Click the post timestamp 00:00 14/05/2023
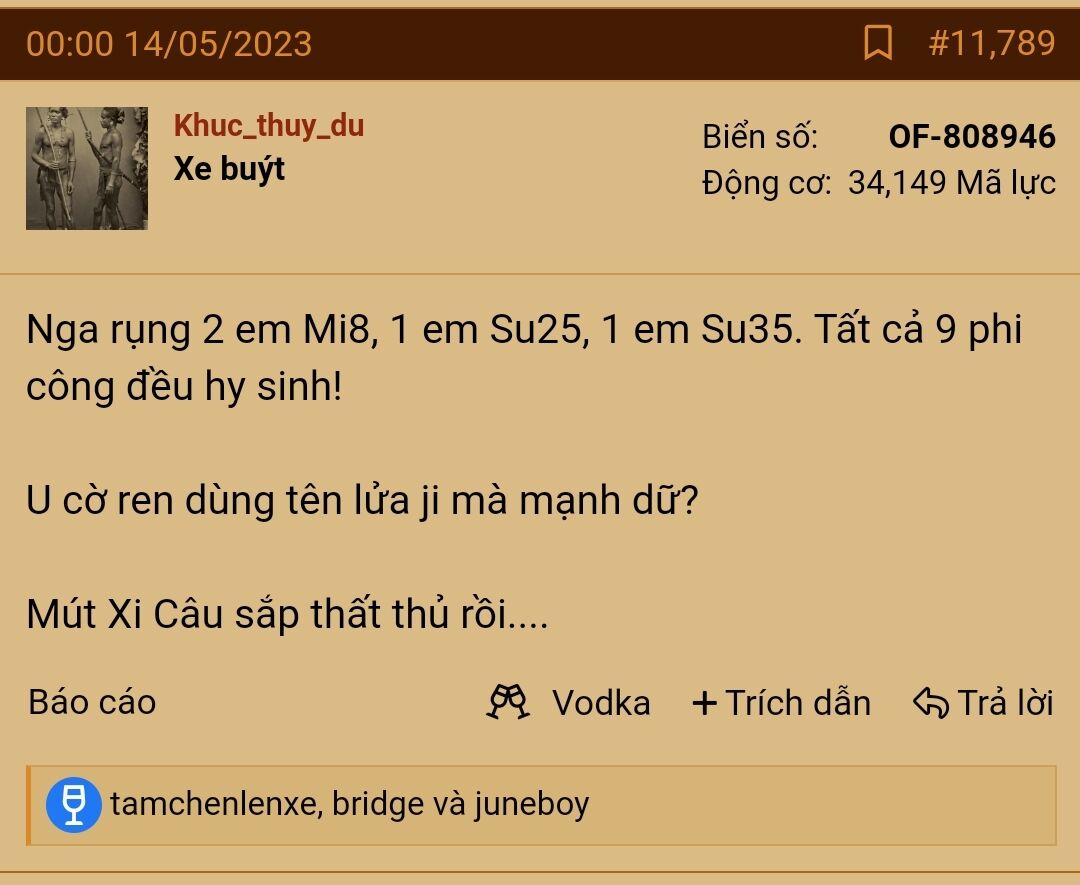This screenshot has width=1080, height=885. pyautogui.click(x=169, y=44)
